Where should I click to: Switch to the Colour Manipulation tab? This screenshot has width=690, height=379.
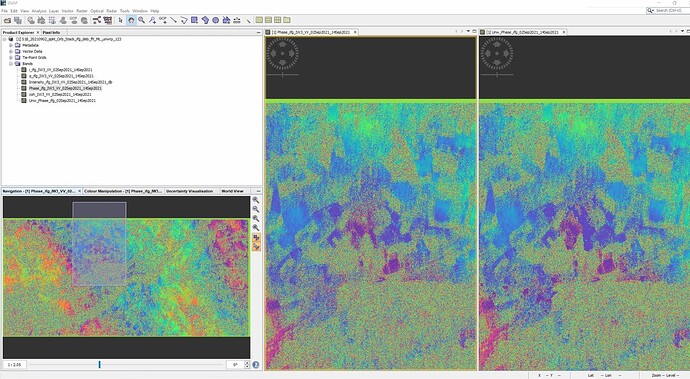tap(123, 191)
